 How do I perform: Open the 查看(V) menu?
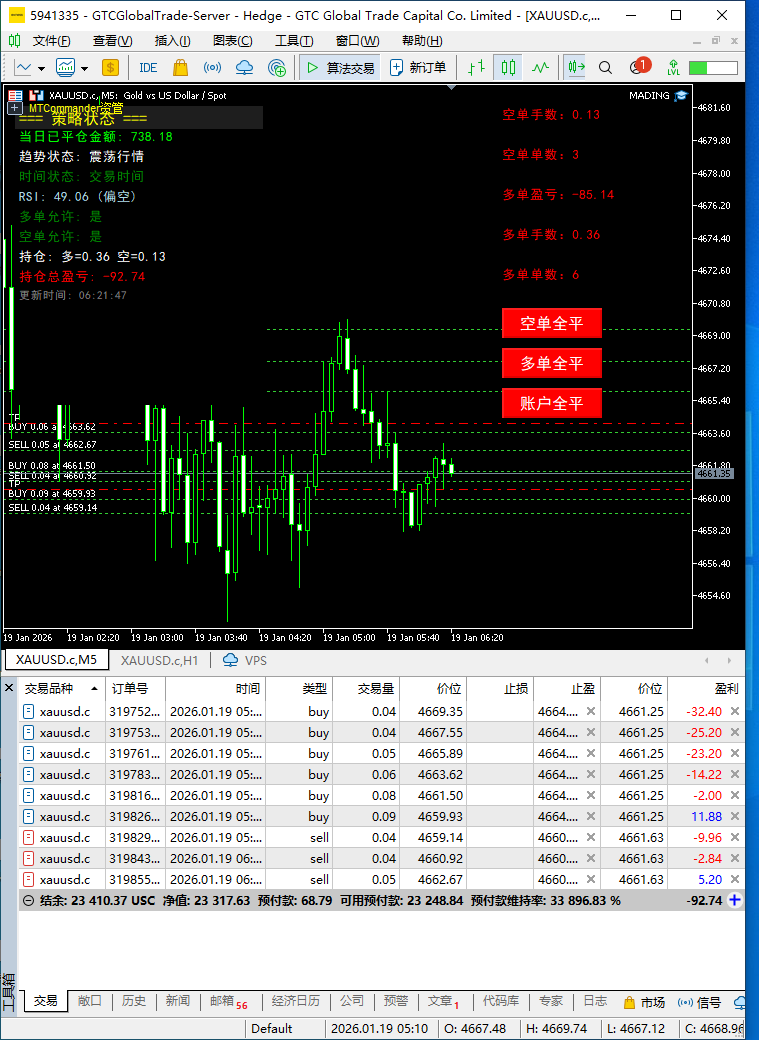[x=112, y=41]
